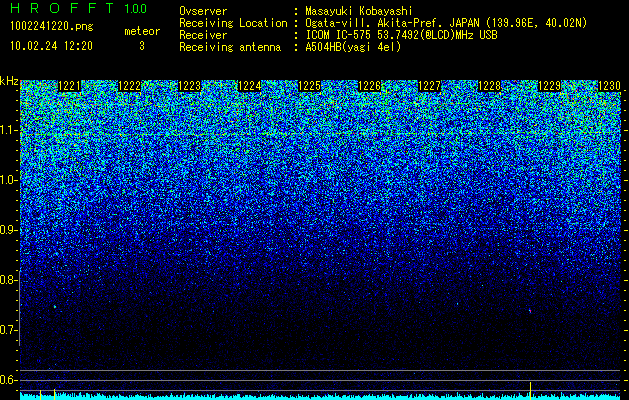Click the 1228 time marker label
The width and height of the screenshot is (629, 400).
tap(490, 86)
